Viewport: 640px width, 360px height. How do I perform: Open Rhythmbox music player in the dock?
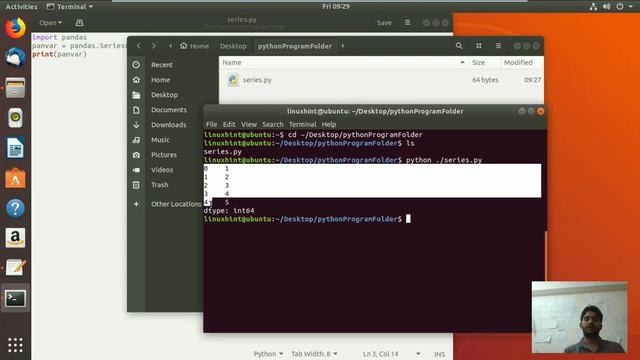tap(15, 118)
